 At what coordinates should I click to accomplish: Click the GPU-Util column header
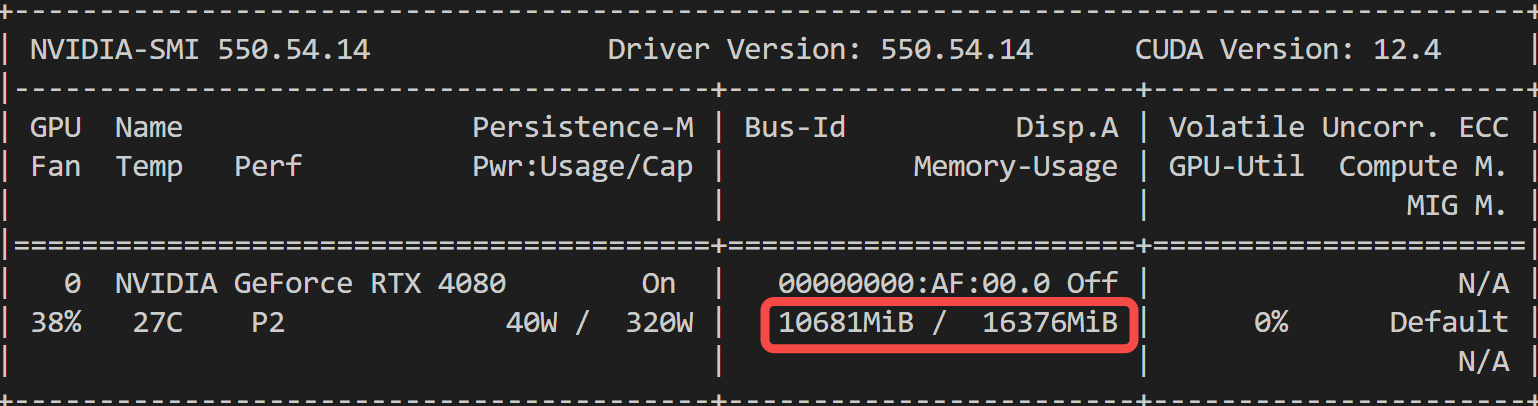(1236, 166)
